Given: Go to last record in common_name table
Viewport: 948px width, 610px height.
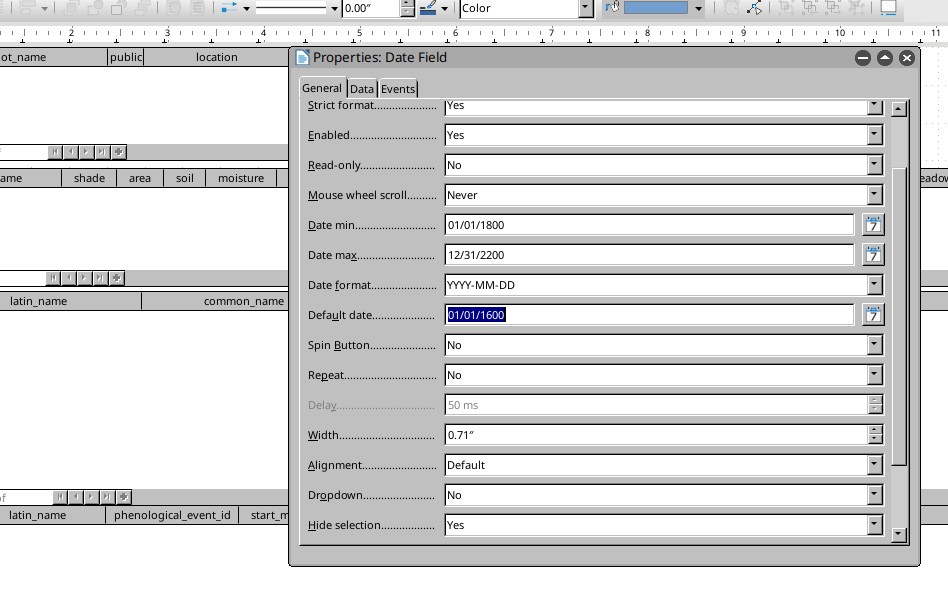Looking at the screenshot, I should [x=107, y=497].
